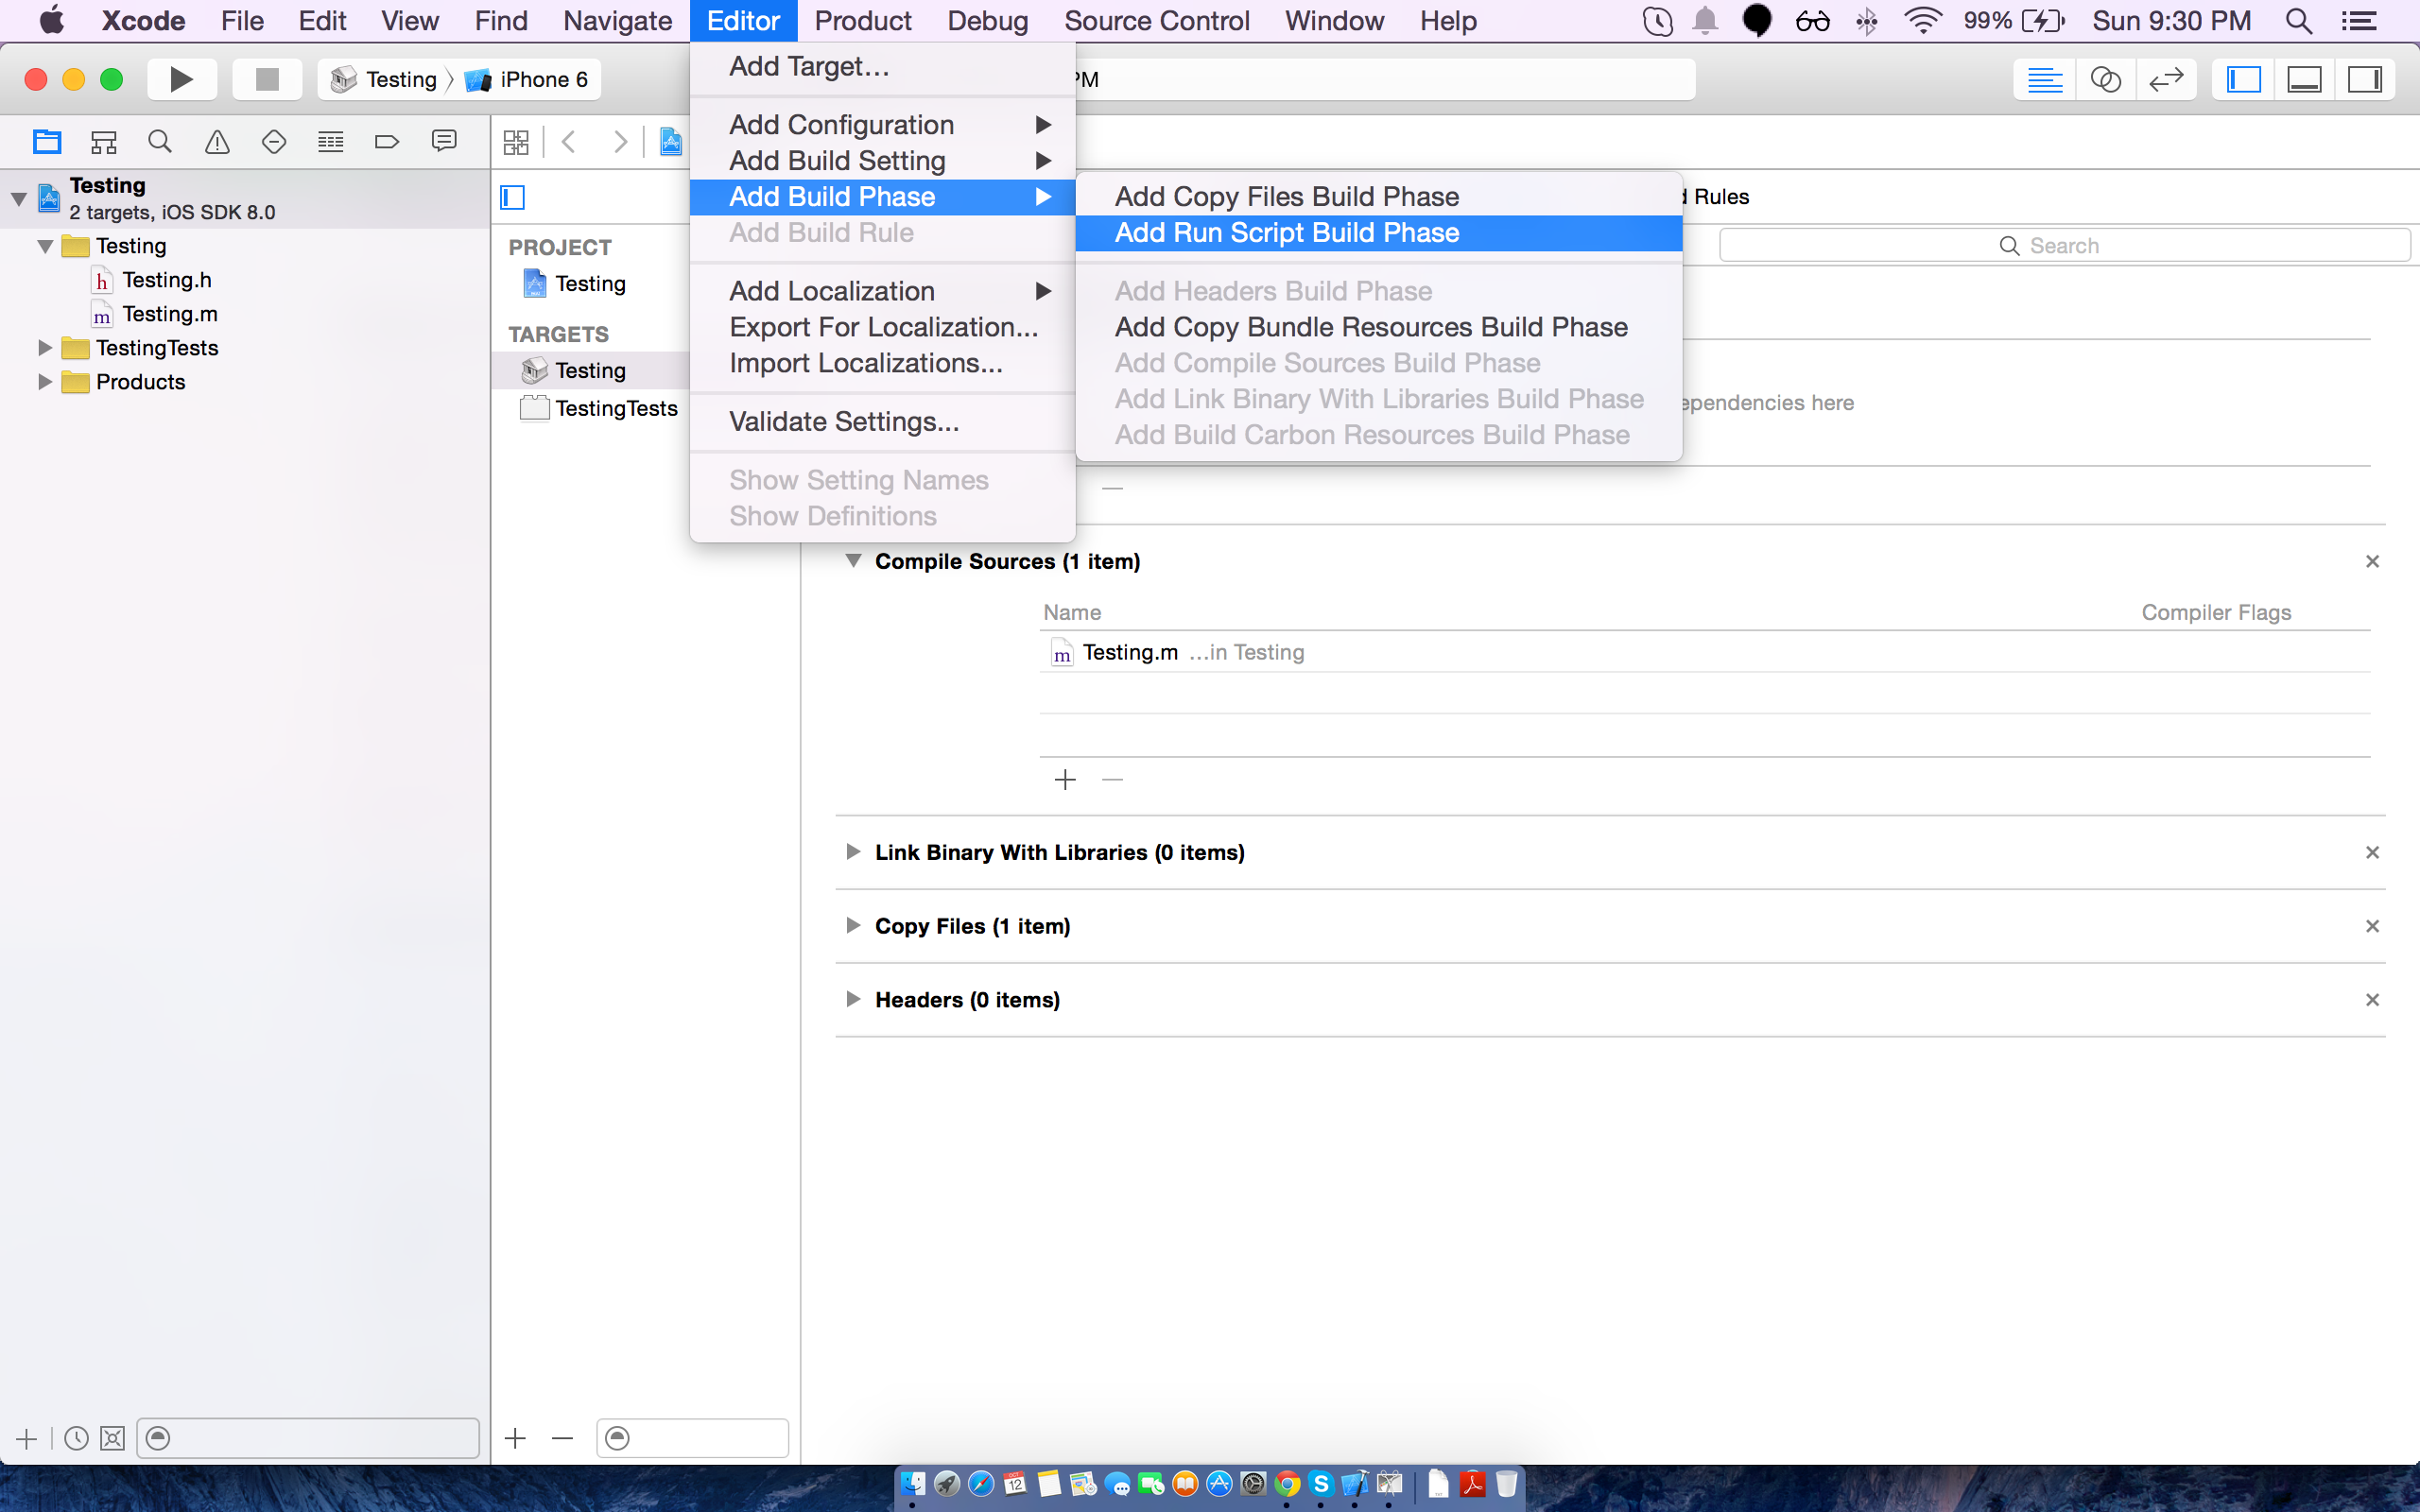2420x1512 pixels.
Task: Select Testing.m in the project navigator
Action: point(170,314)
